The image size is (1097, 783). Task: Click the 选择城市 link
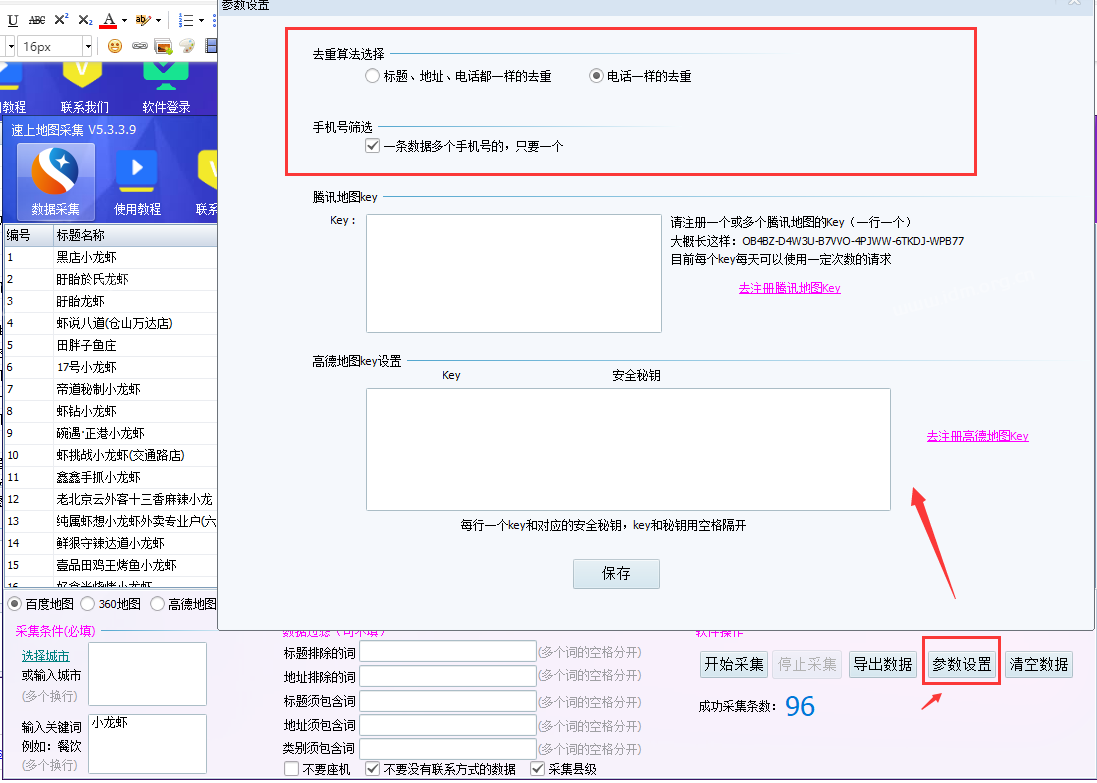point(45,656)
